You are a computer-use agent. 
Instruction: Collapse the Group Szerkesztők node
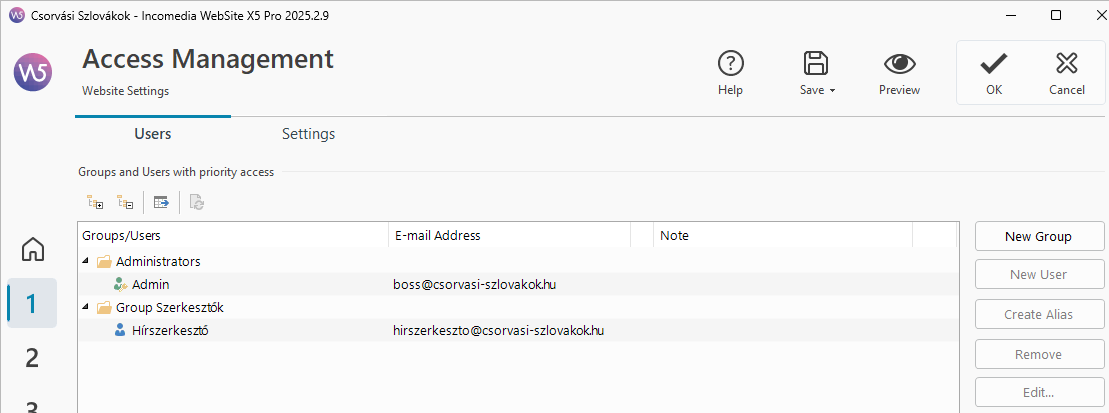pos(85,308)
